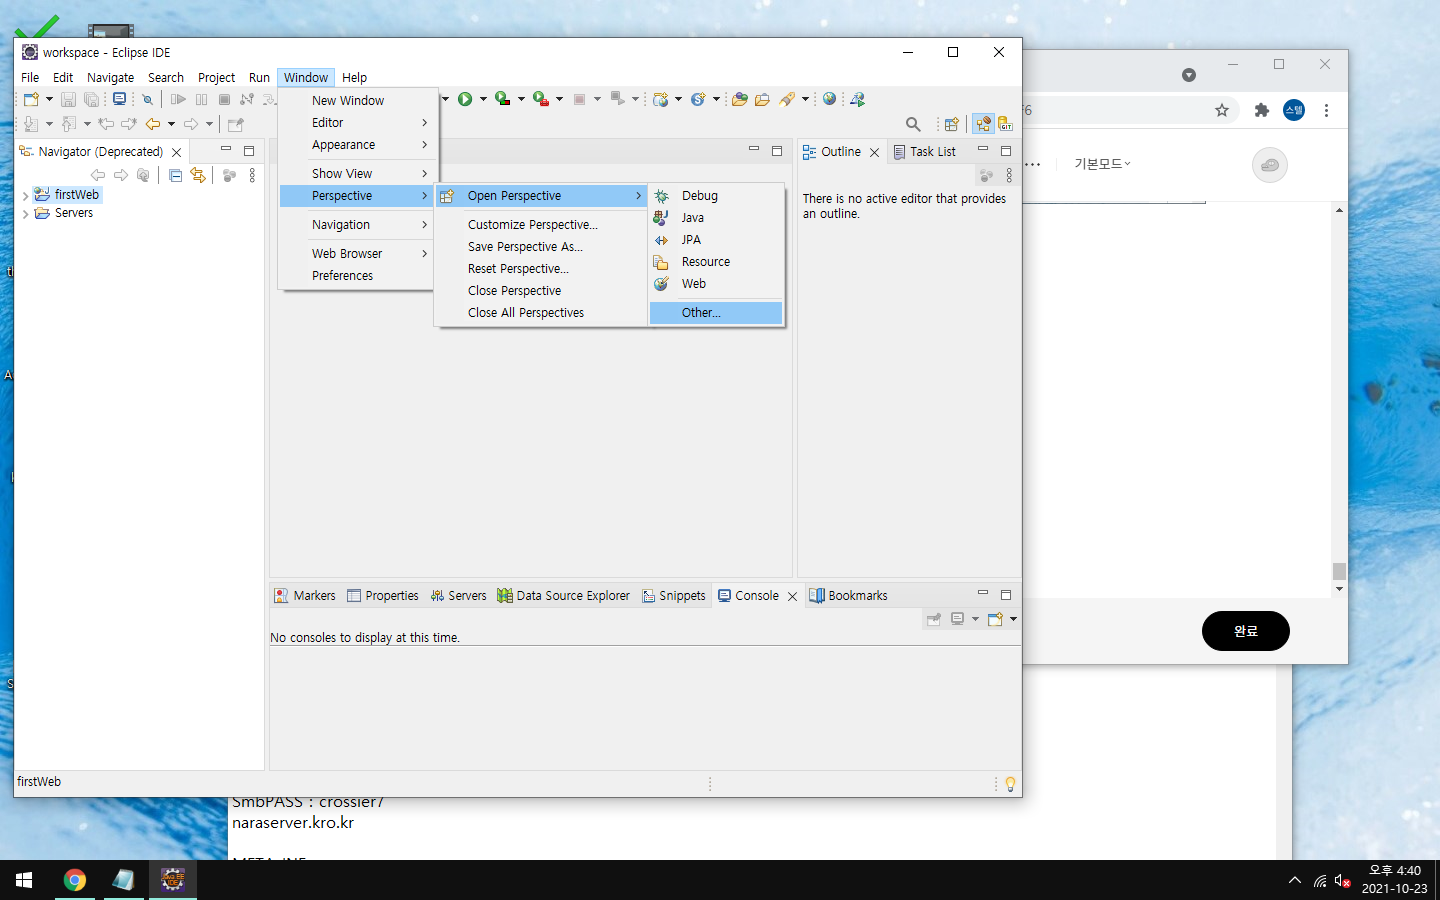The image size is (1440, 900).
Task: Click the New Dynamic Web Project icon
Action: 660,99
